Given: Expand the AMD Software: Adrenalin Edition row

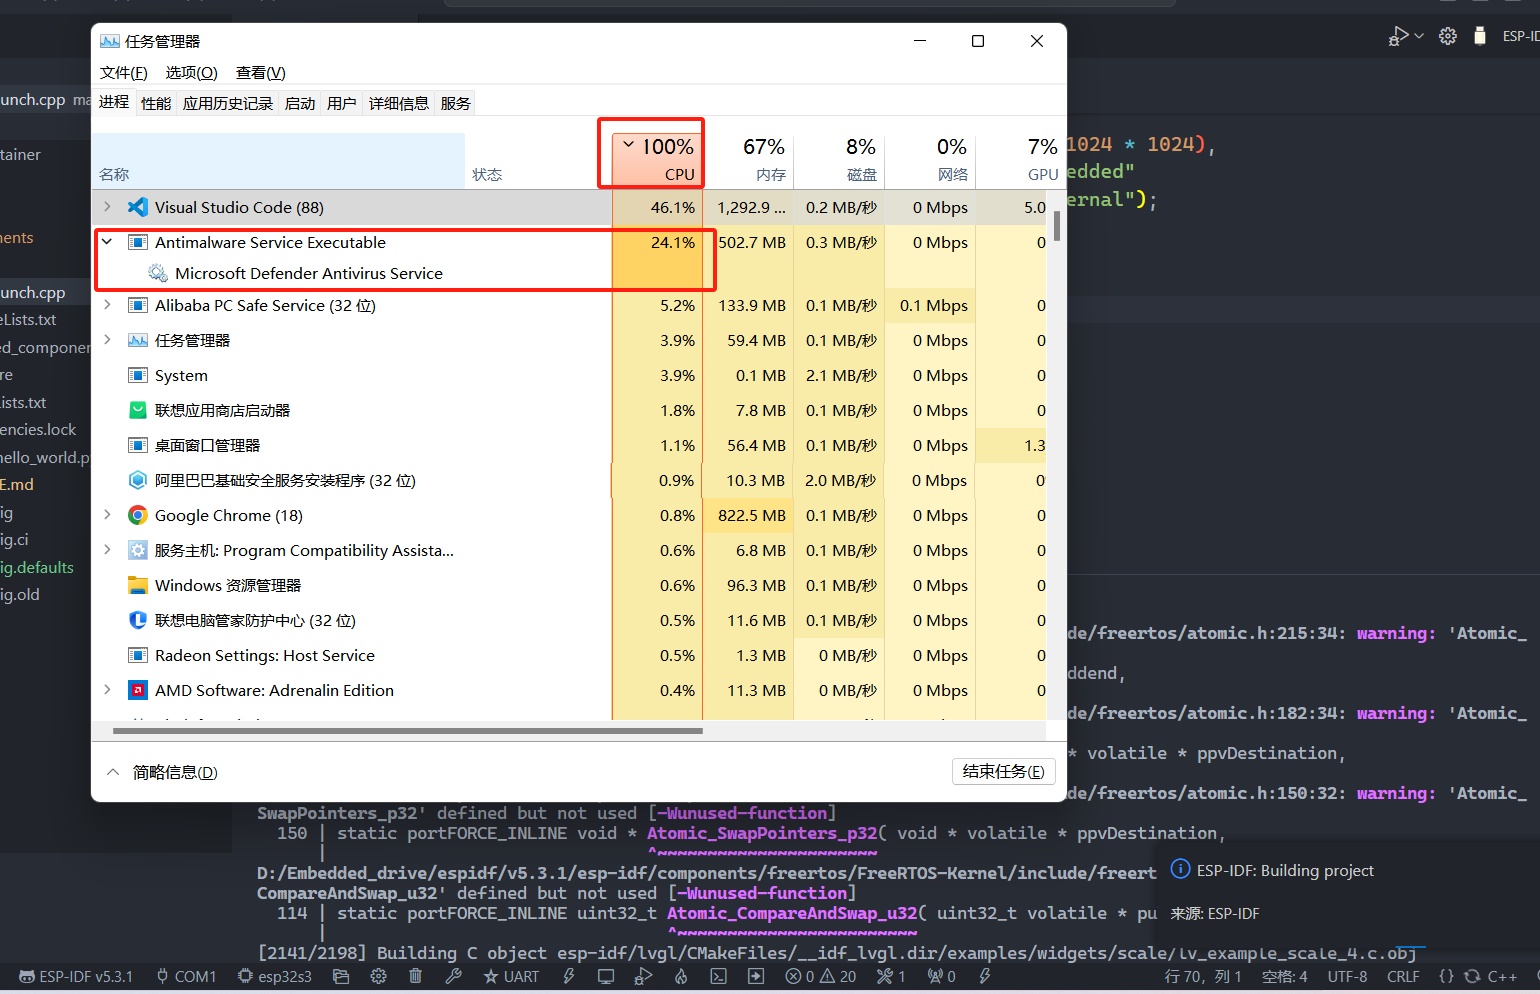Looking at the screenshot, I should point(108,690).
